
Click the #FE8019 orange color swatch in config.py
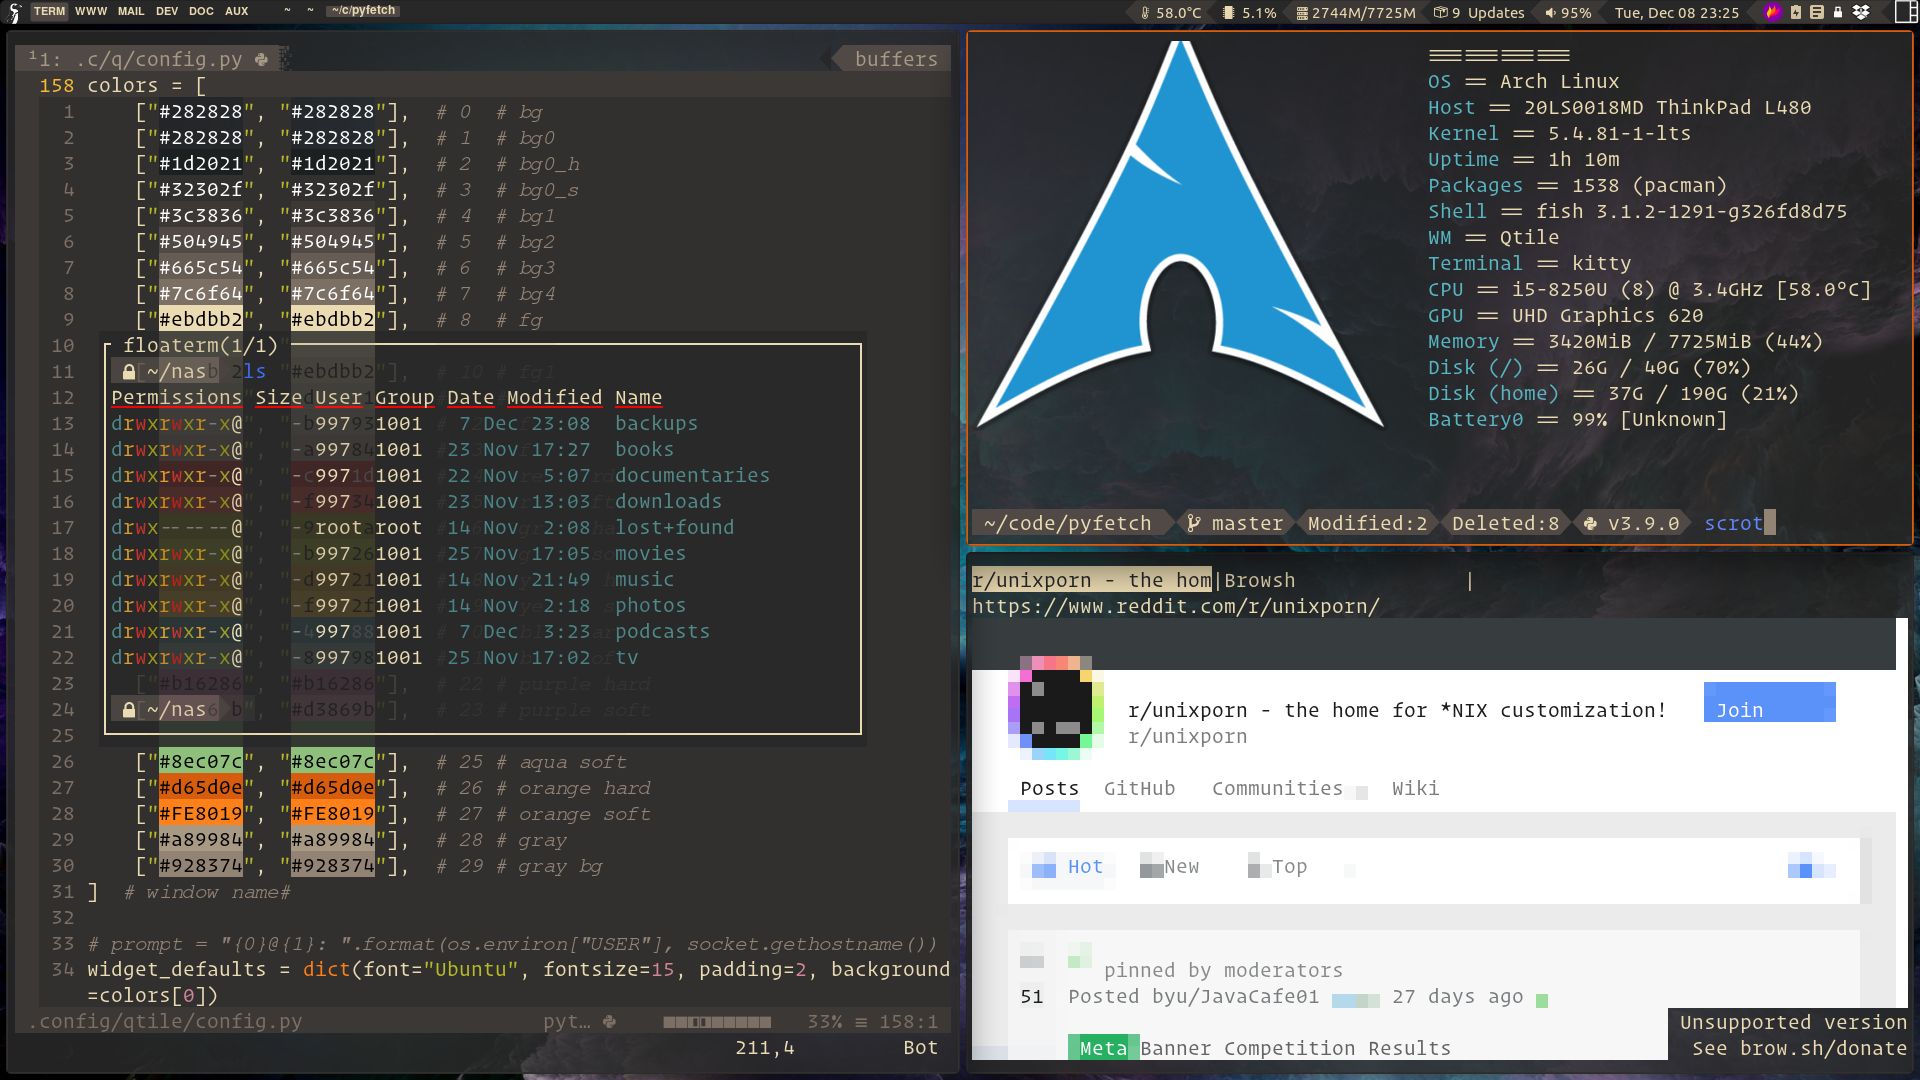click(x=199, y=813)
